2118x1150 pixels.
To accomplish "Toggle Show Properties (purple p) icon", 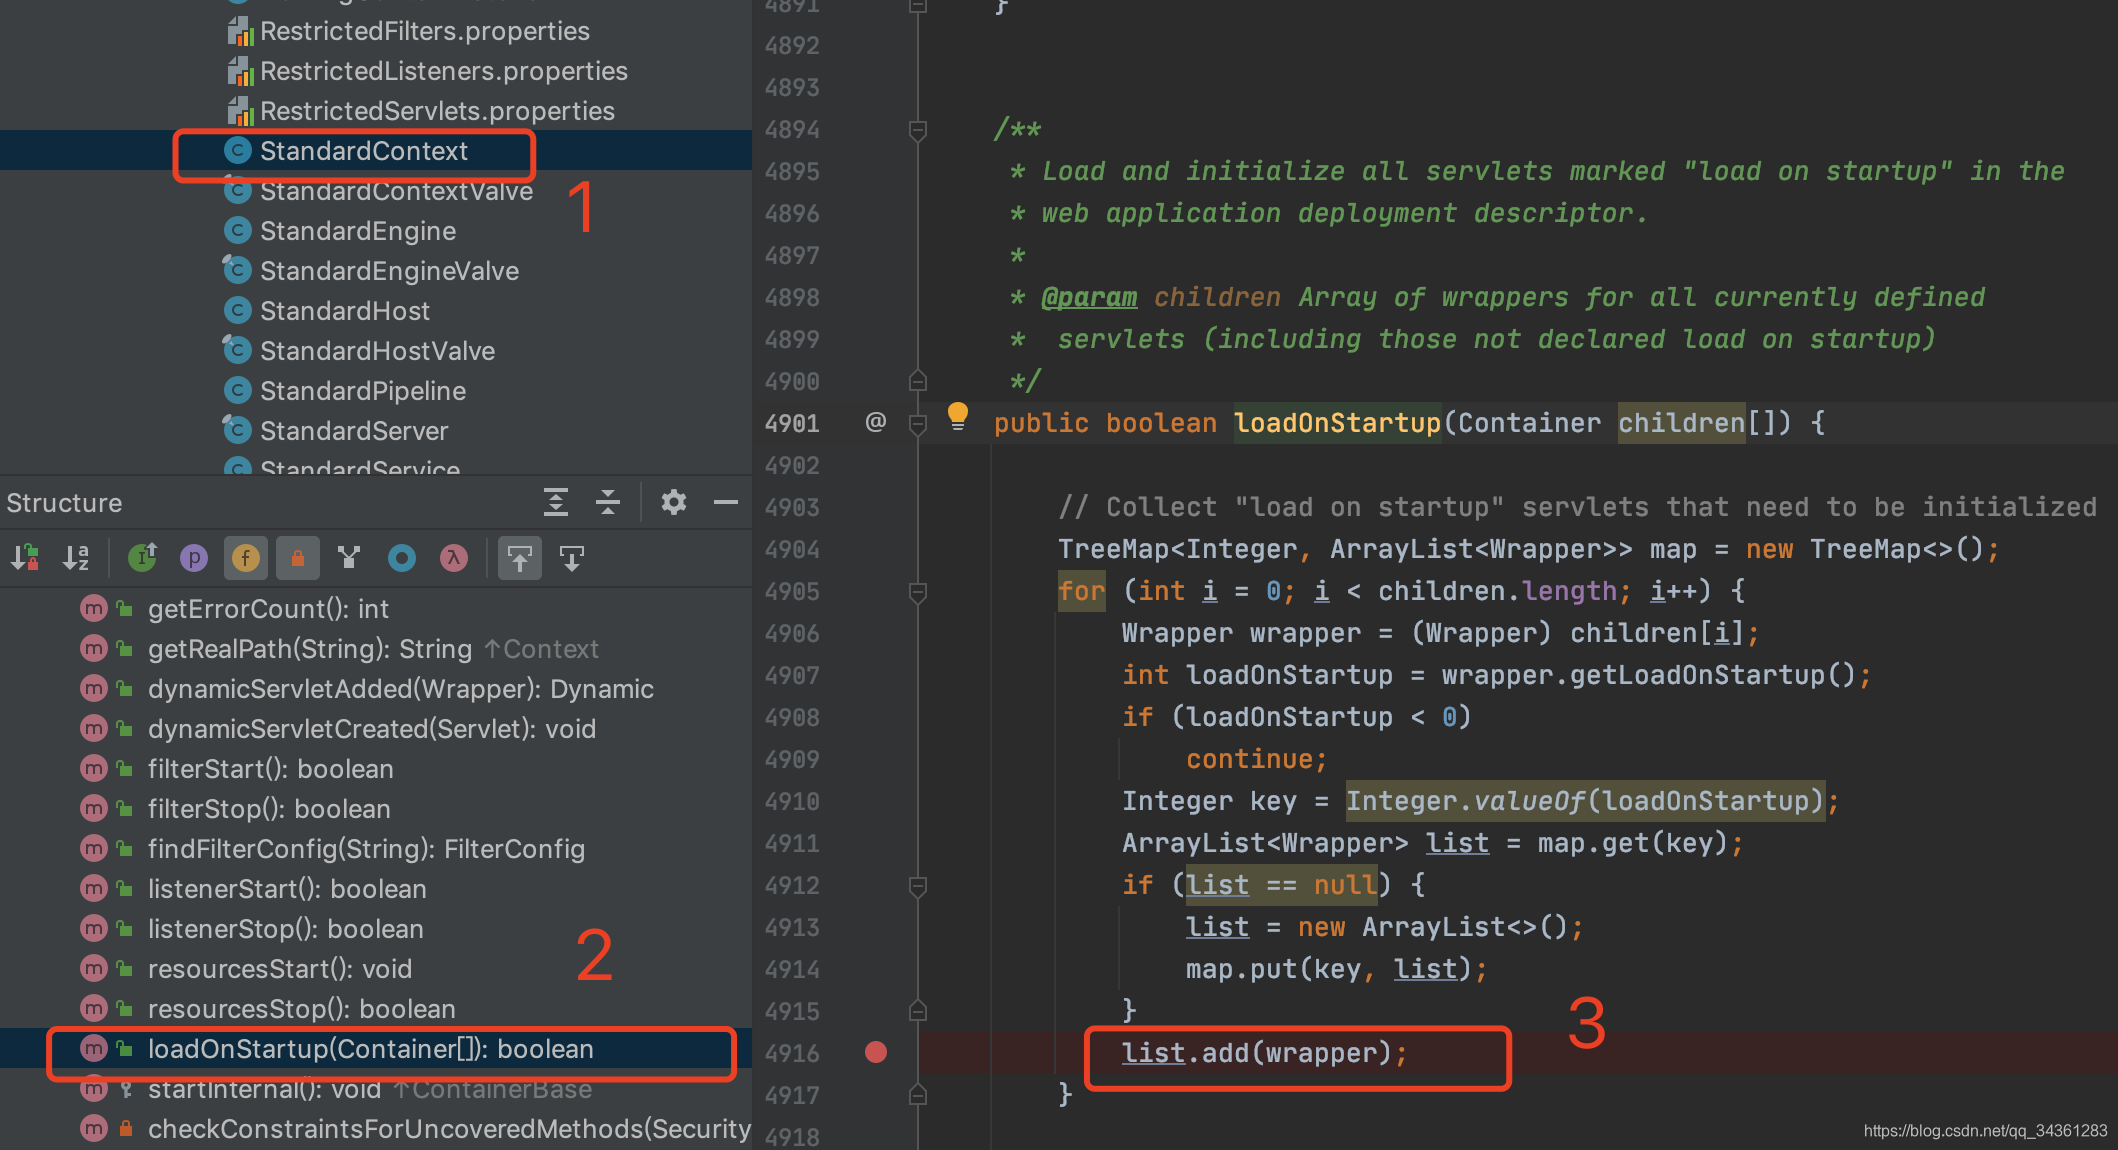I will point(194,557).
